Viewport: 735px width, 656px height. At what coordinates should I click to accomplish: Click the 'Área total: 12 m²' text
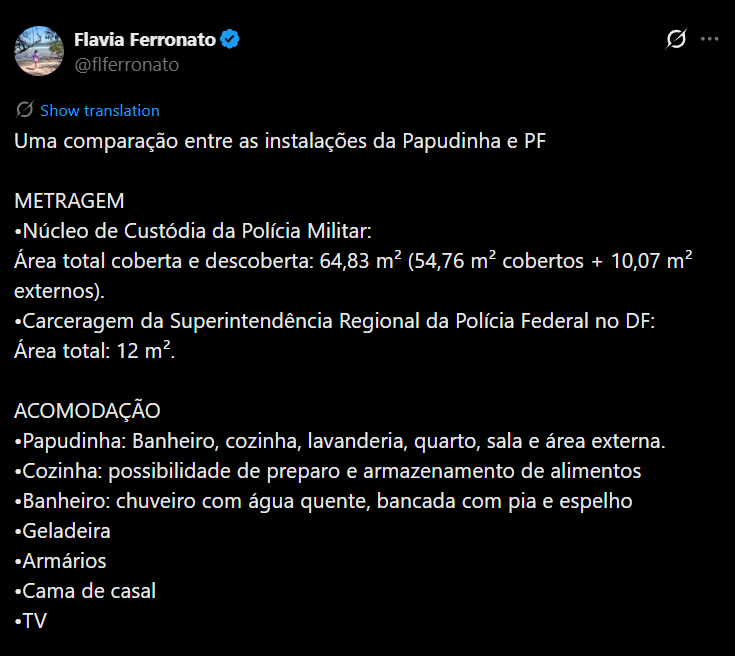95,351
